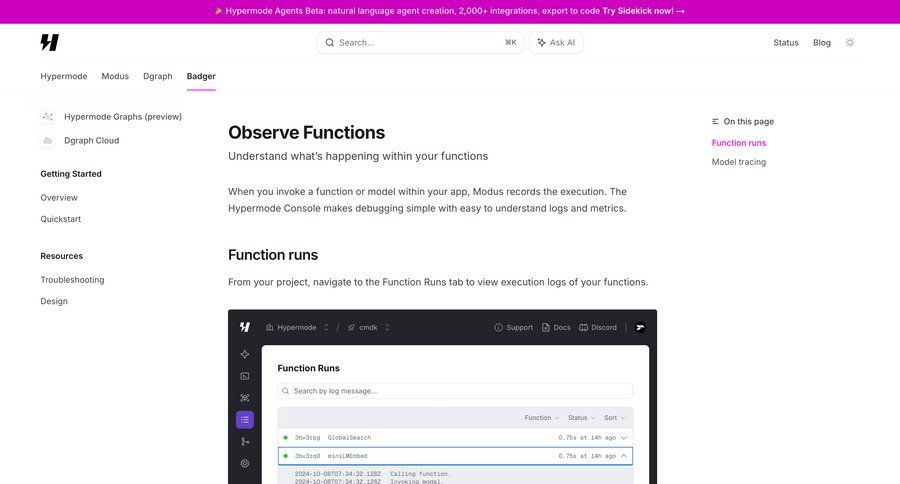The image size is (900, 484).
Task: Click the search icon in log message field
Action: point(286,391)
